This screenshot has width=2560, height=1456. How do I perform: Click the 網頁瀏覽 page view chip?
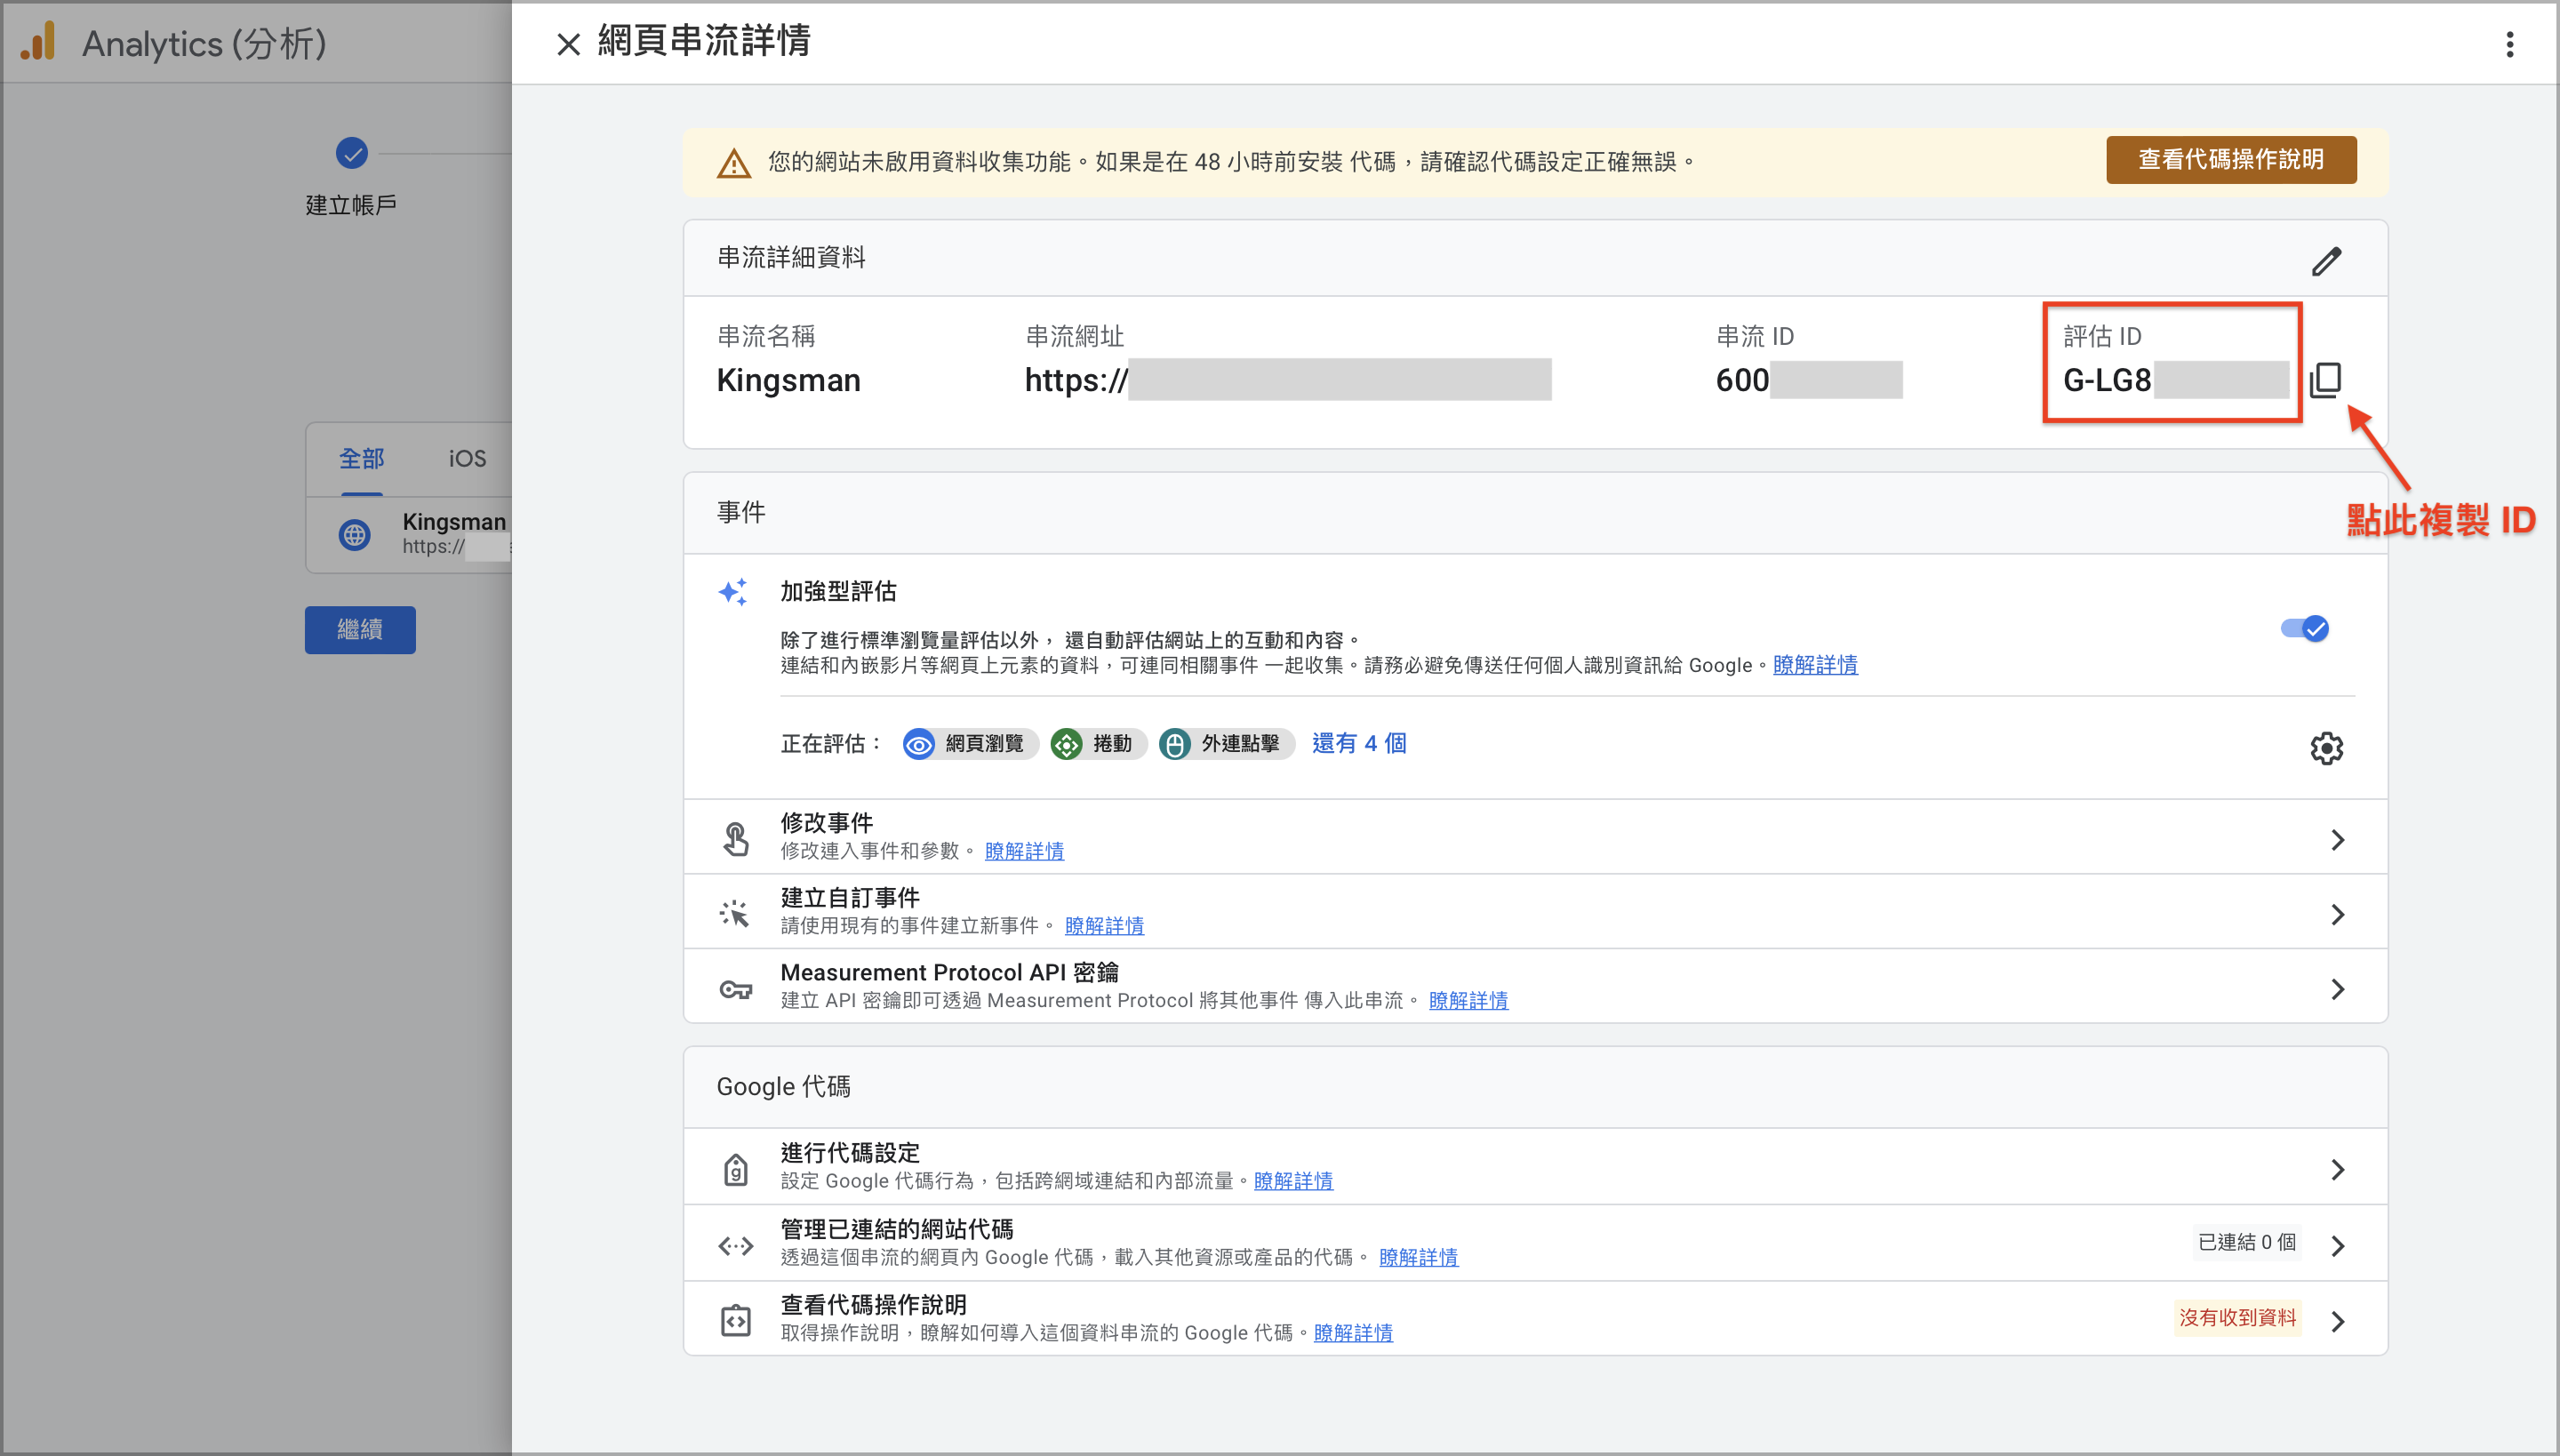[969, 743]
